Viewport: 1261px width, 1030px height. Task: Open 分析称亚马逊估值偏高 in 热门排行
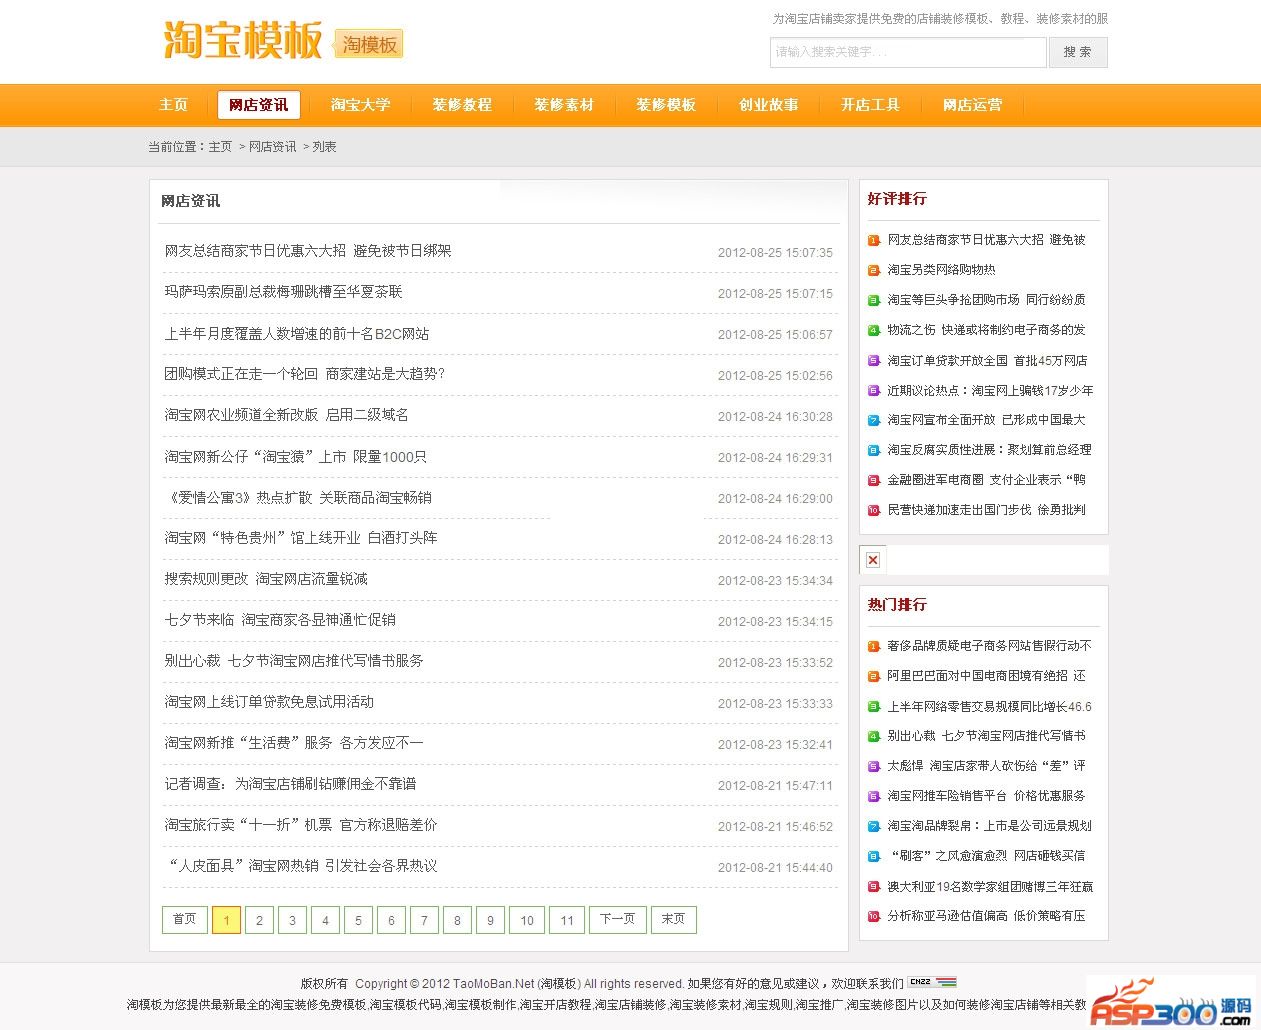tap(986, 916)
